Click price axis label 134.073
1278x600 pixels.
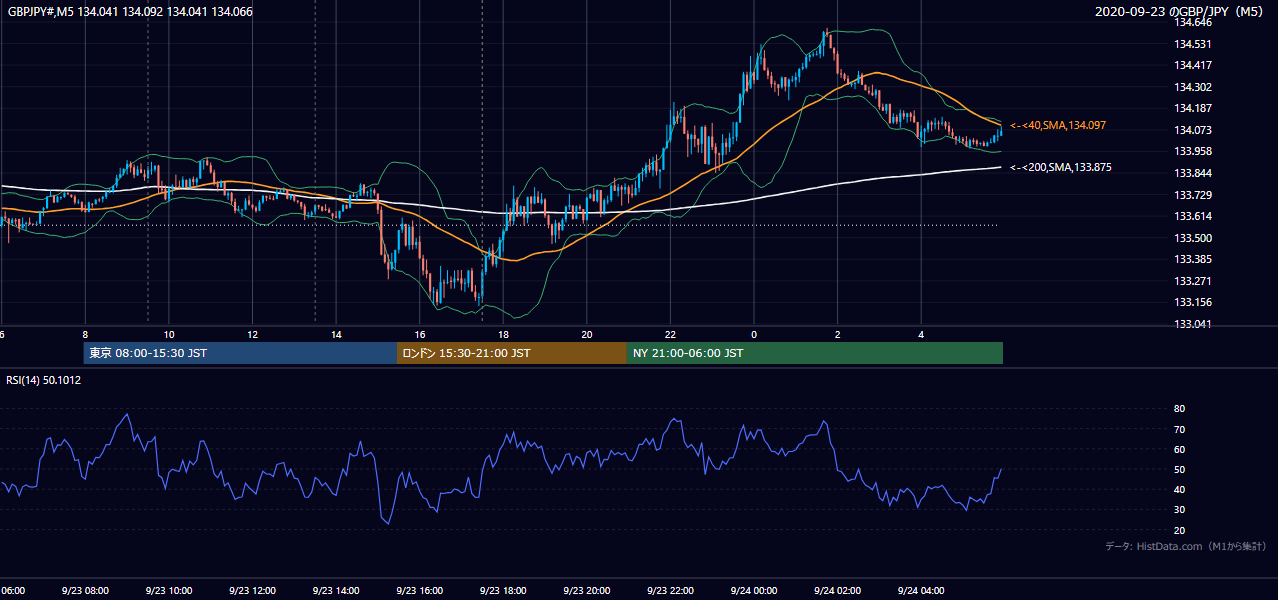[1192, 130]
